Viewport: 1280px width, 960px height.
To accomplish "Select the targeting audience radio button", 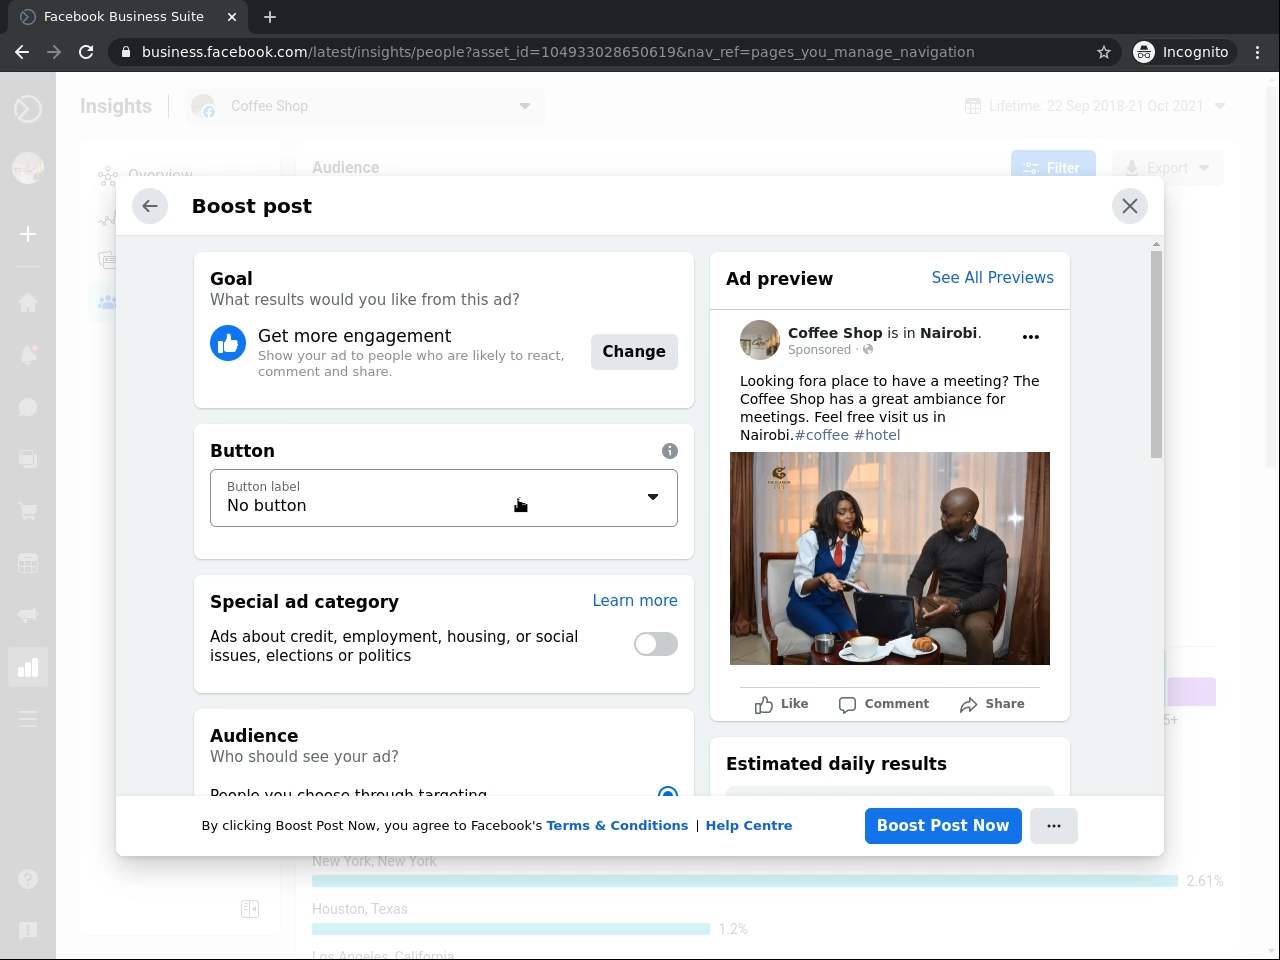I will click(668, 793).
